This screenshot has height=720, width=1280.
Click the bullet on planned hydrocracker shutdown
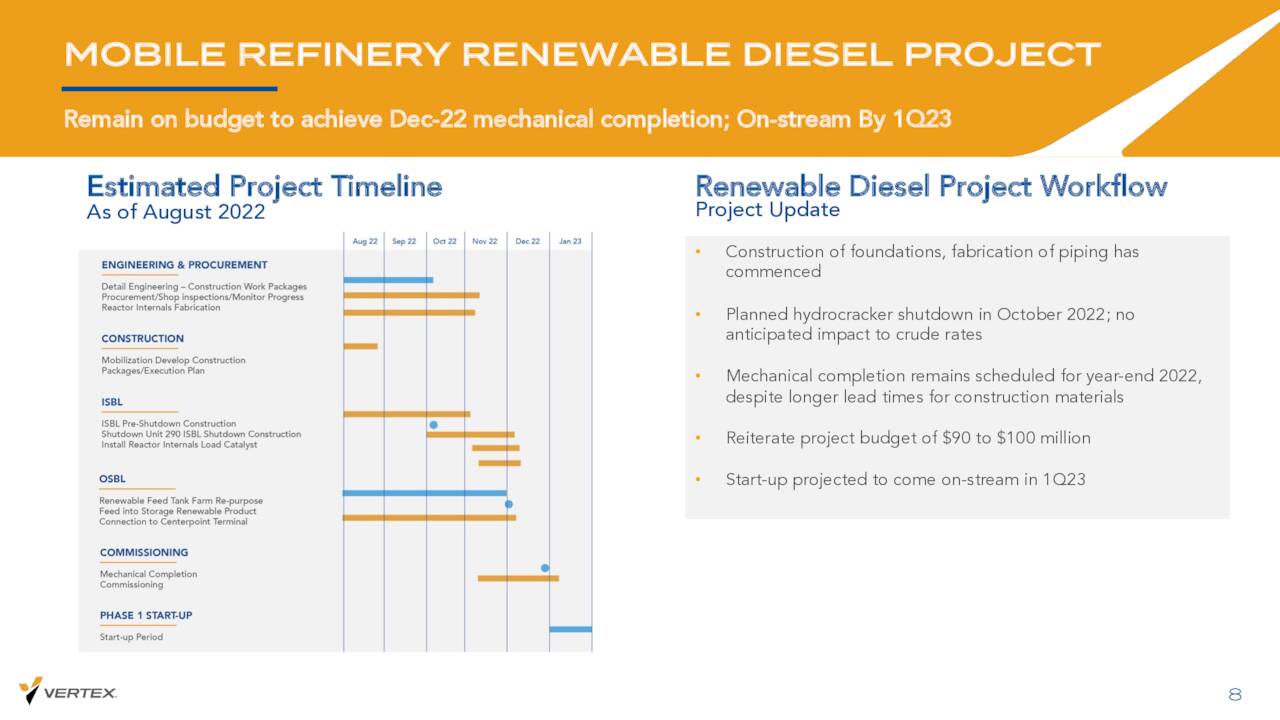[x=930, y=324]
